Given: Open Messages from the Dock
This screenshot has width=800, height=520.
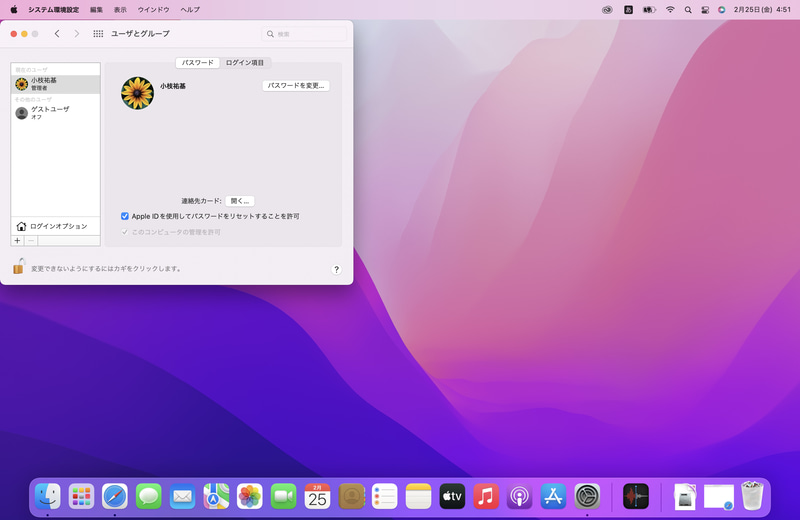Looking at the screenshot, I should click(x=148, y=496).
